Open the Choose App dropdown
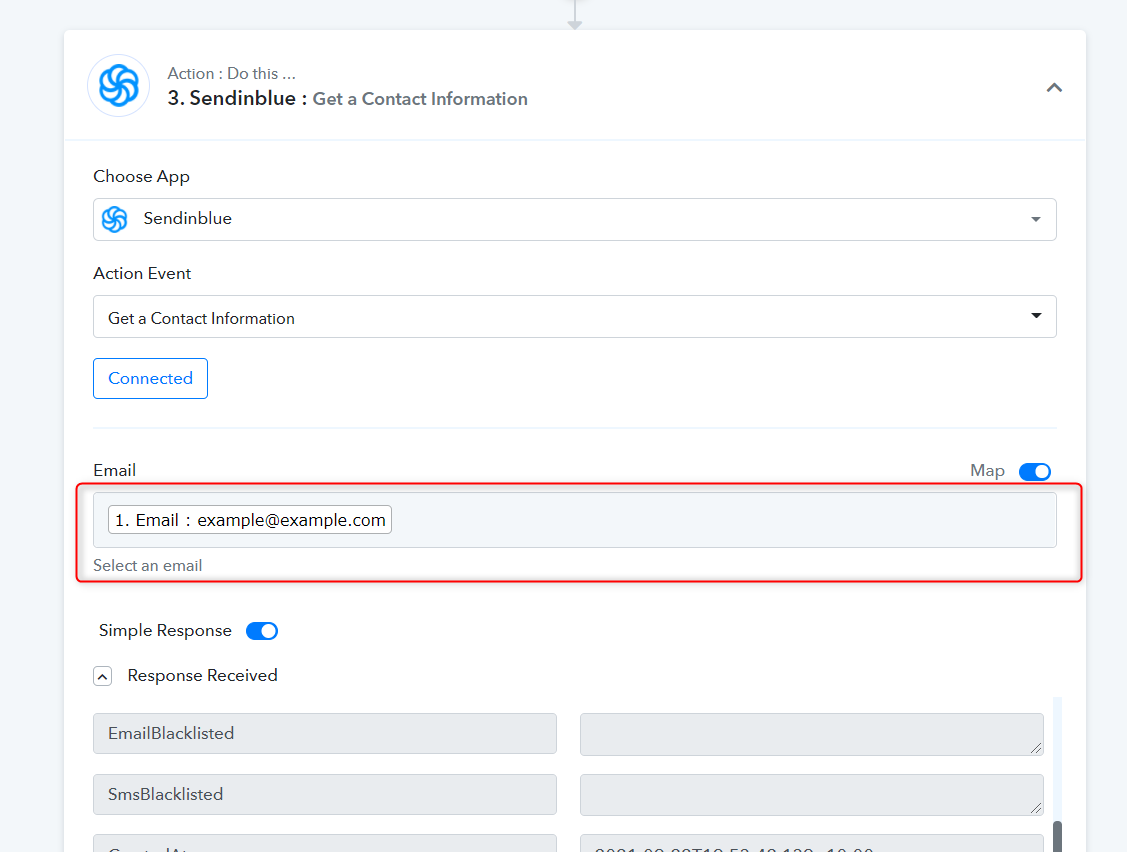1127x852 pixels. tap(574, 219)
